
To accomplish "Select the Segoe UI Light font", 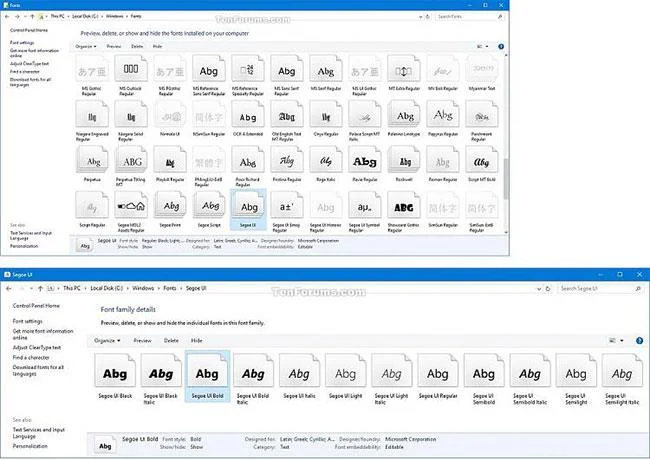I will pyautogui.click(x=345, y=371).
